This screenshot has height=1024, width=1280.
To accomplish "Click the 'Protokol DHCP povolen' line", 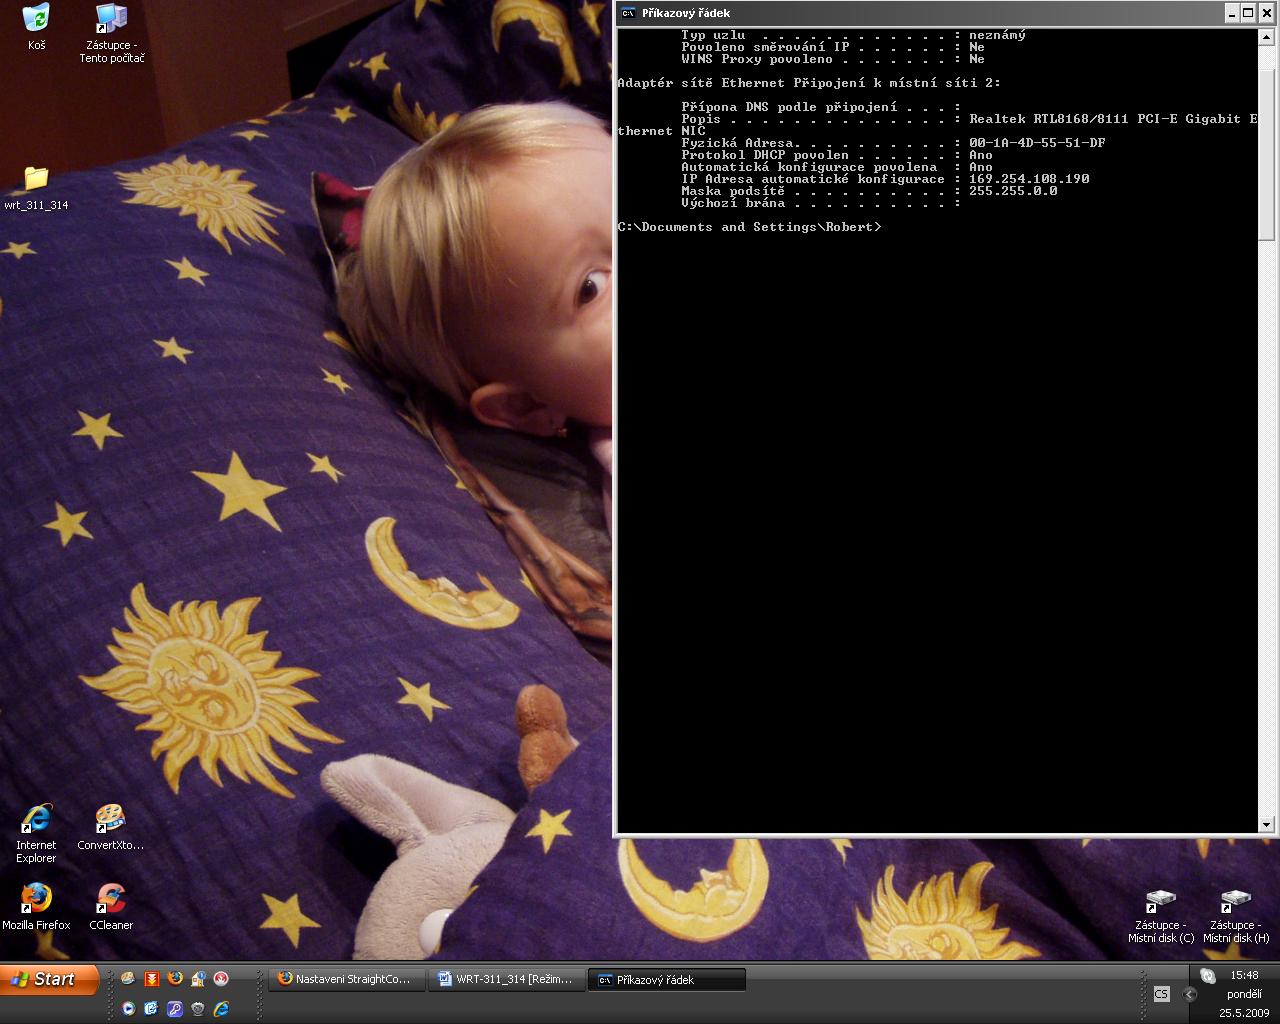I will (837, 155).
